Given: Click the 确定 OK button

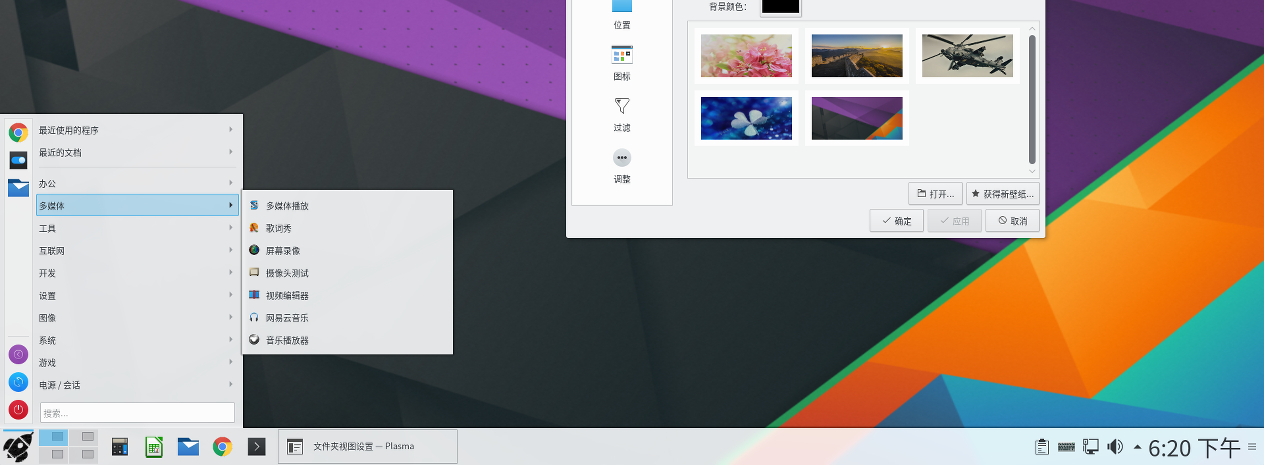Looking at the screenshot, I should 896,221.
